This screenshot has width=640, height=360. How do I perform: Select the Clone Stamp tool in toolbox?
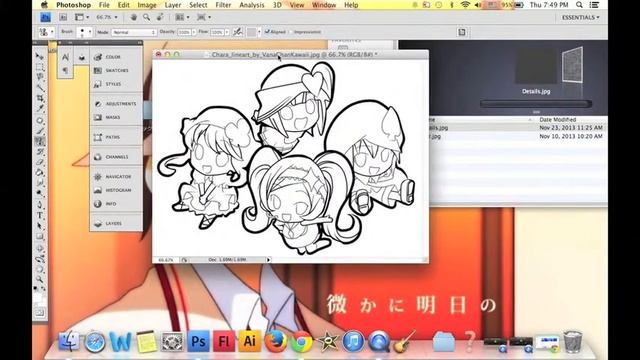coord(40,142)
